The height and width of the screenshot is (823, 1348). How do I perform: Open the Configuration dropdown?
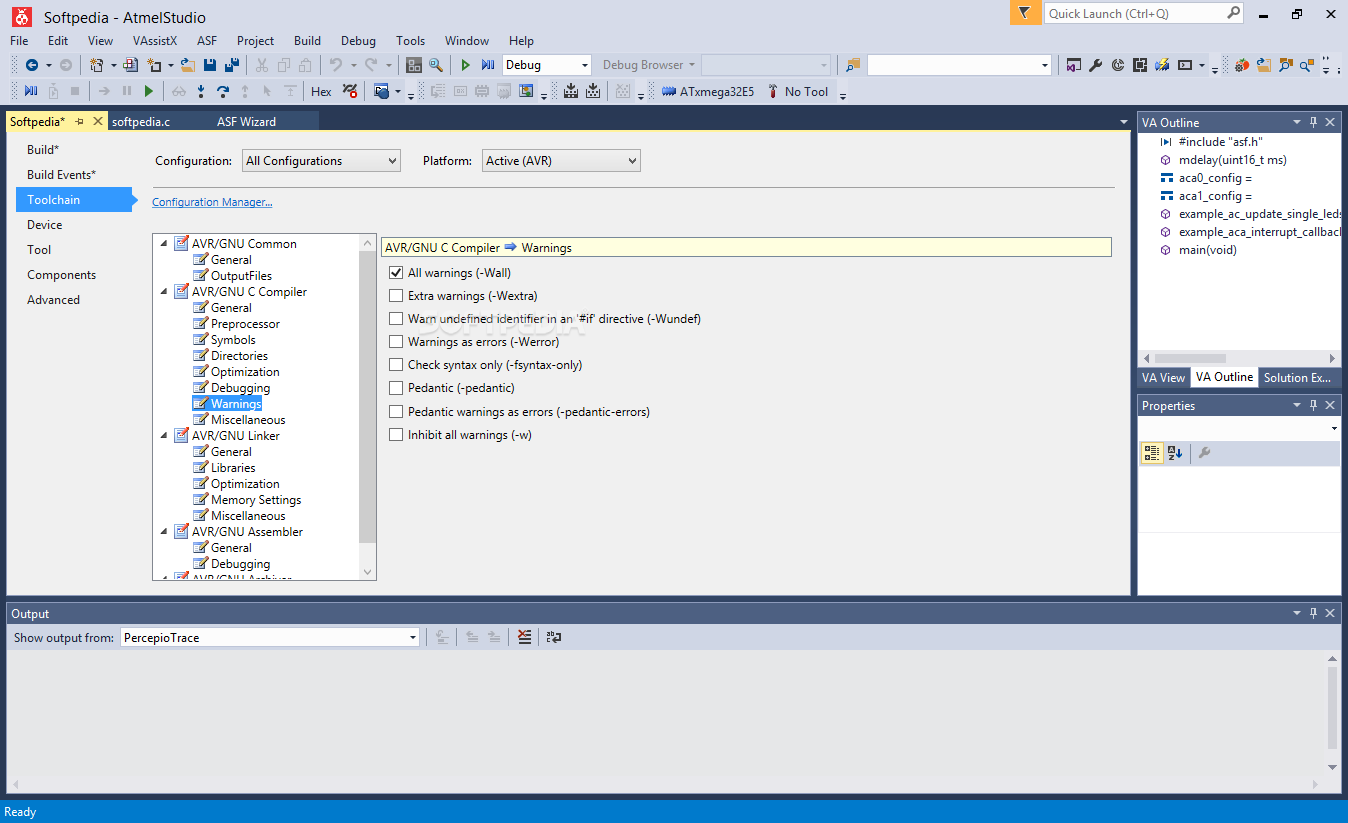[321, 161]
